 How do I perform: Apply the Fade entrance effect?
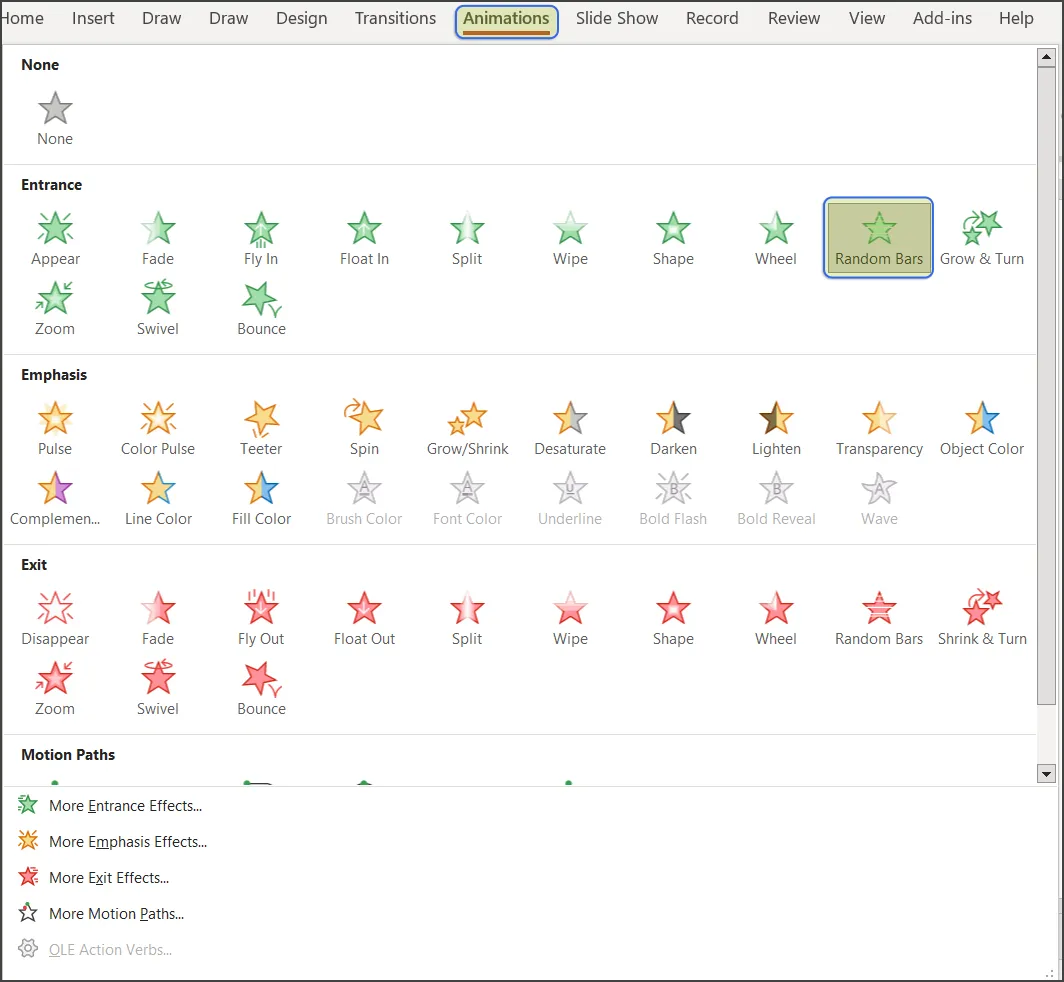point(158,238)
